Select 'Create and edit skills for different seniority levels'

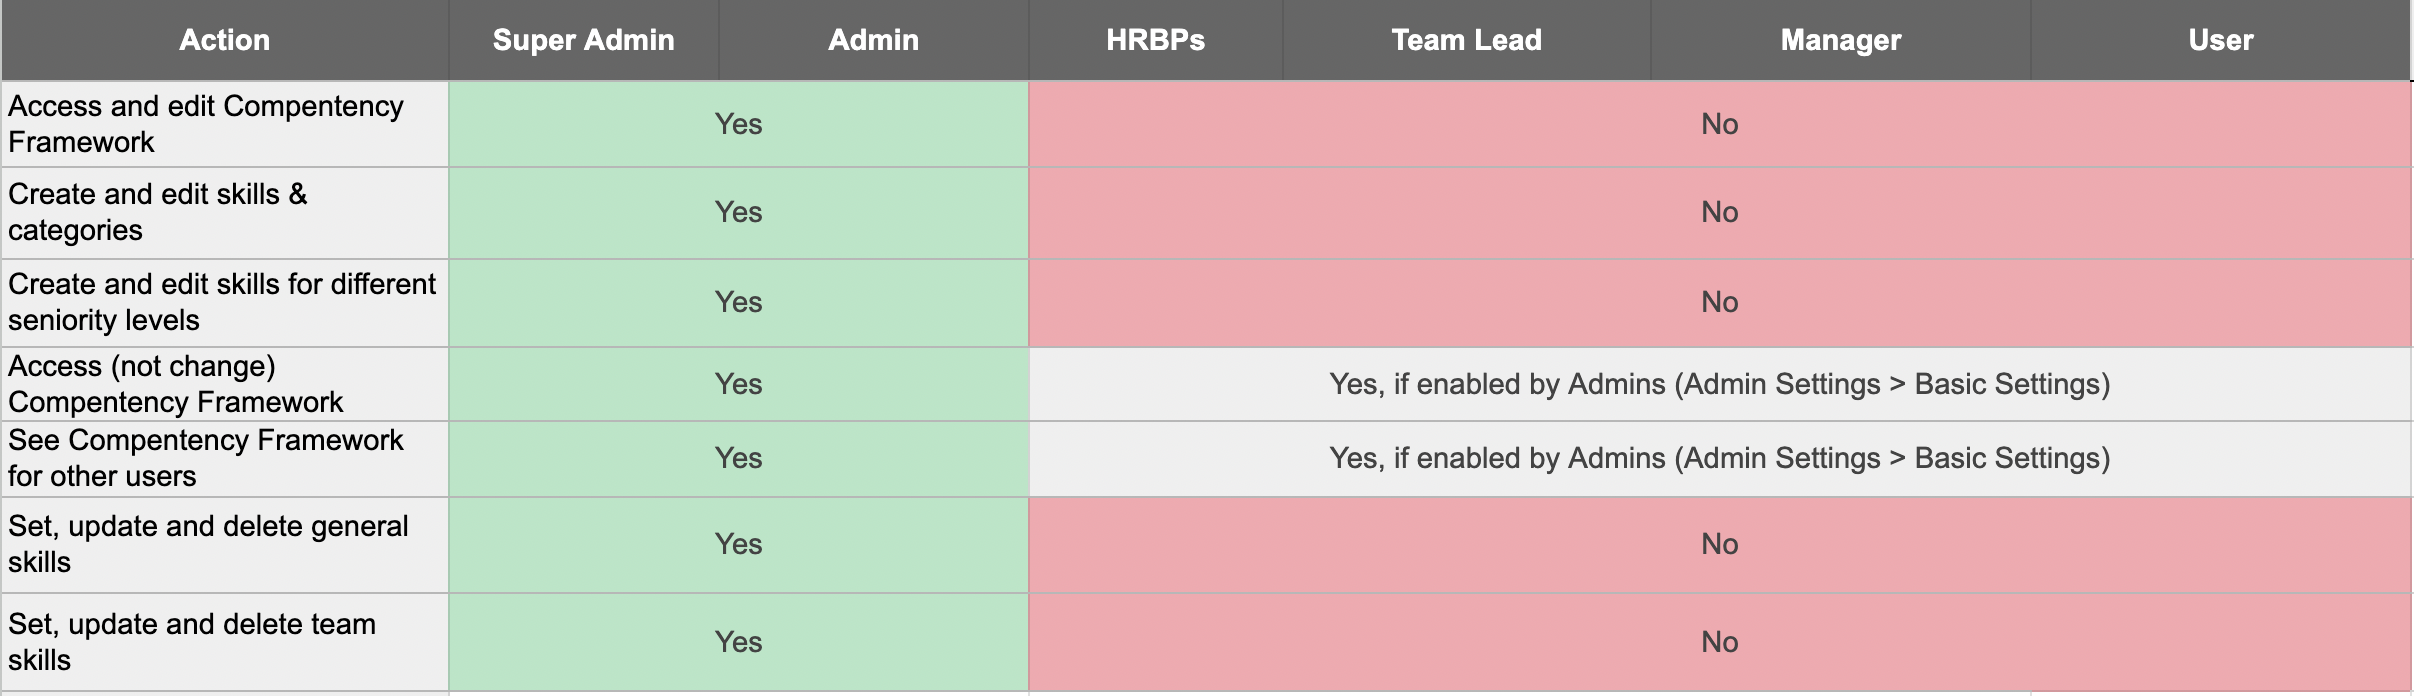tap(225, 303)
